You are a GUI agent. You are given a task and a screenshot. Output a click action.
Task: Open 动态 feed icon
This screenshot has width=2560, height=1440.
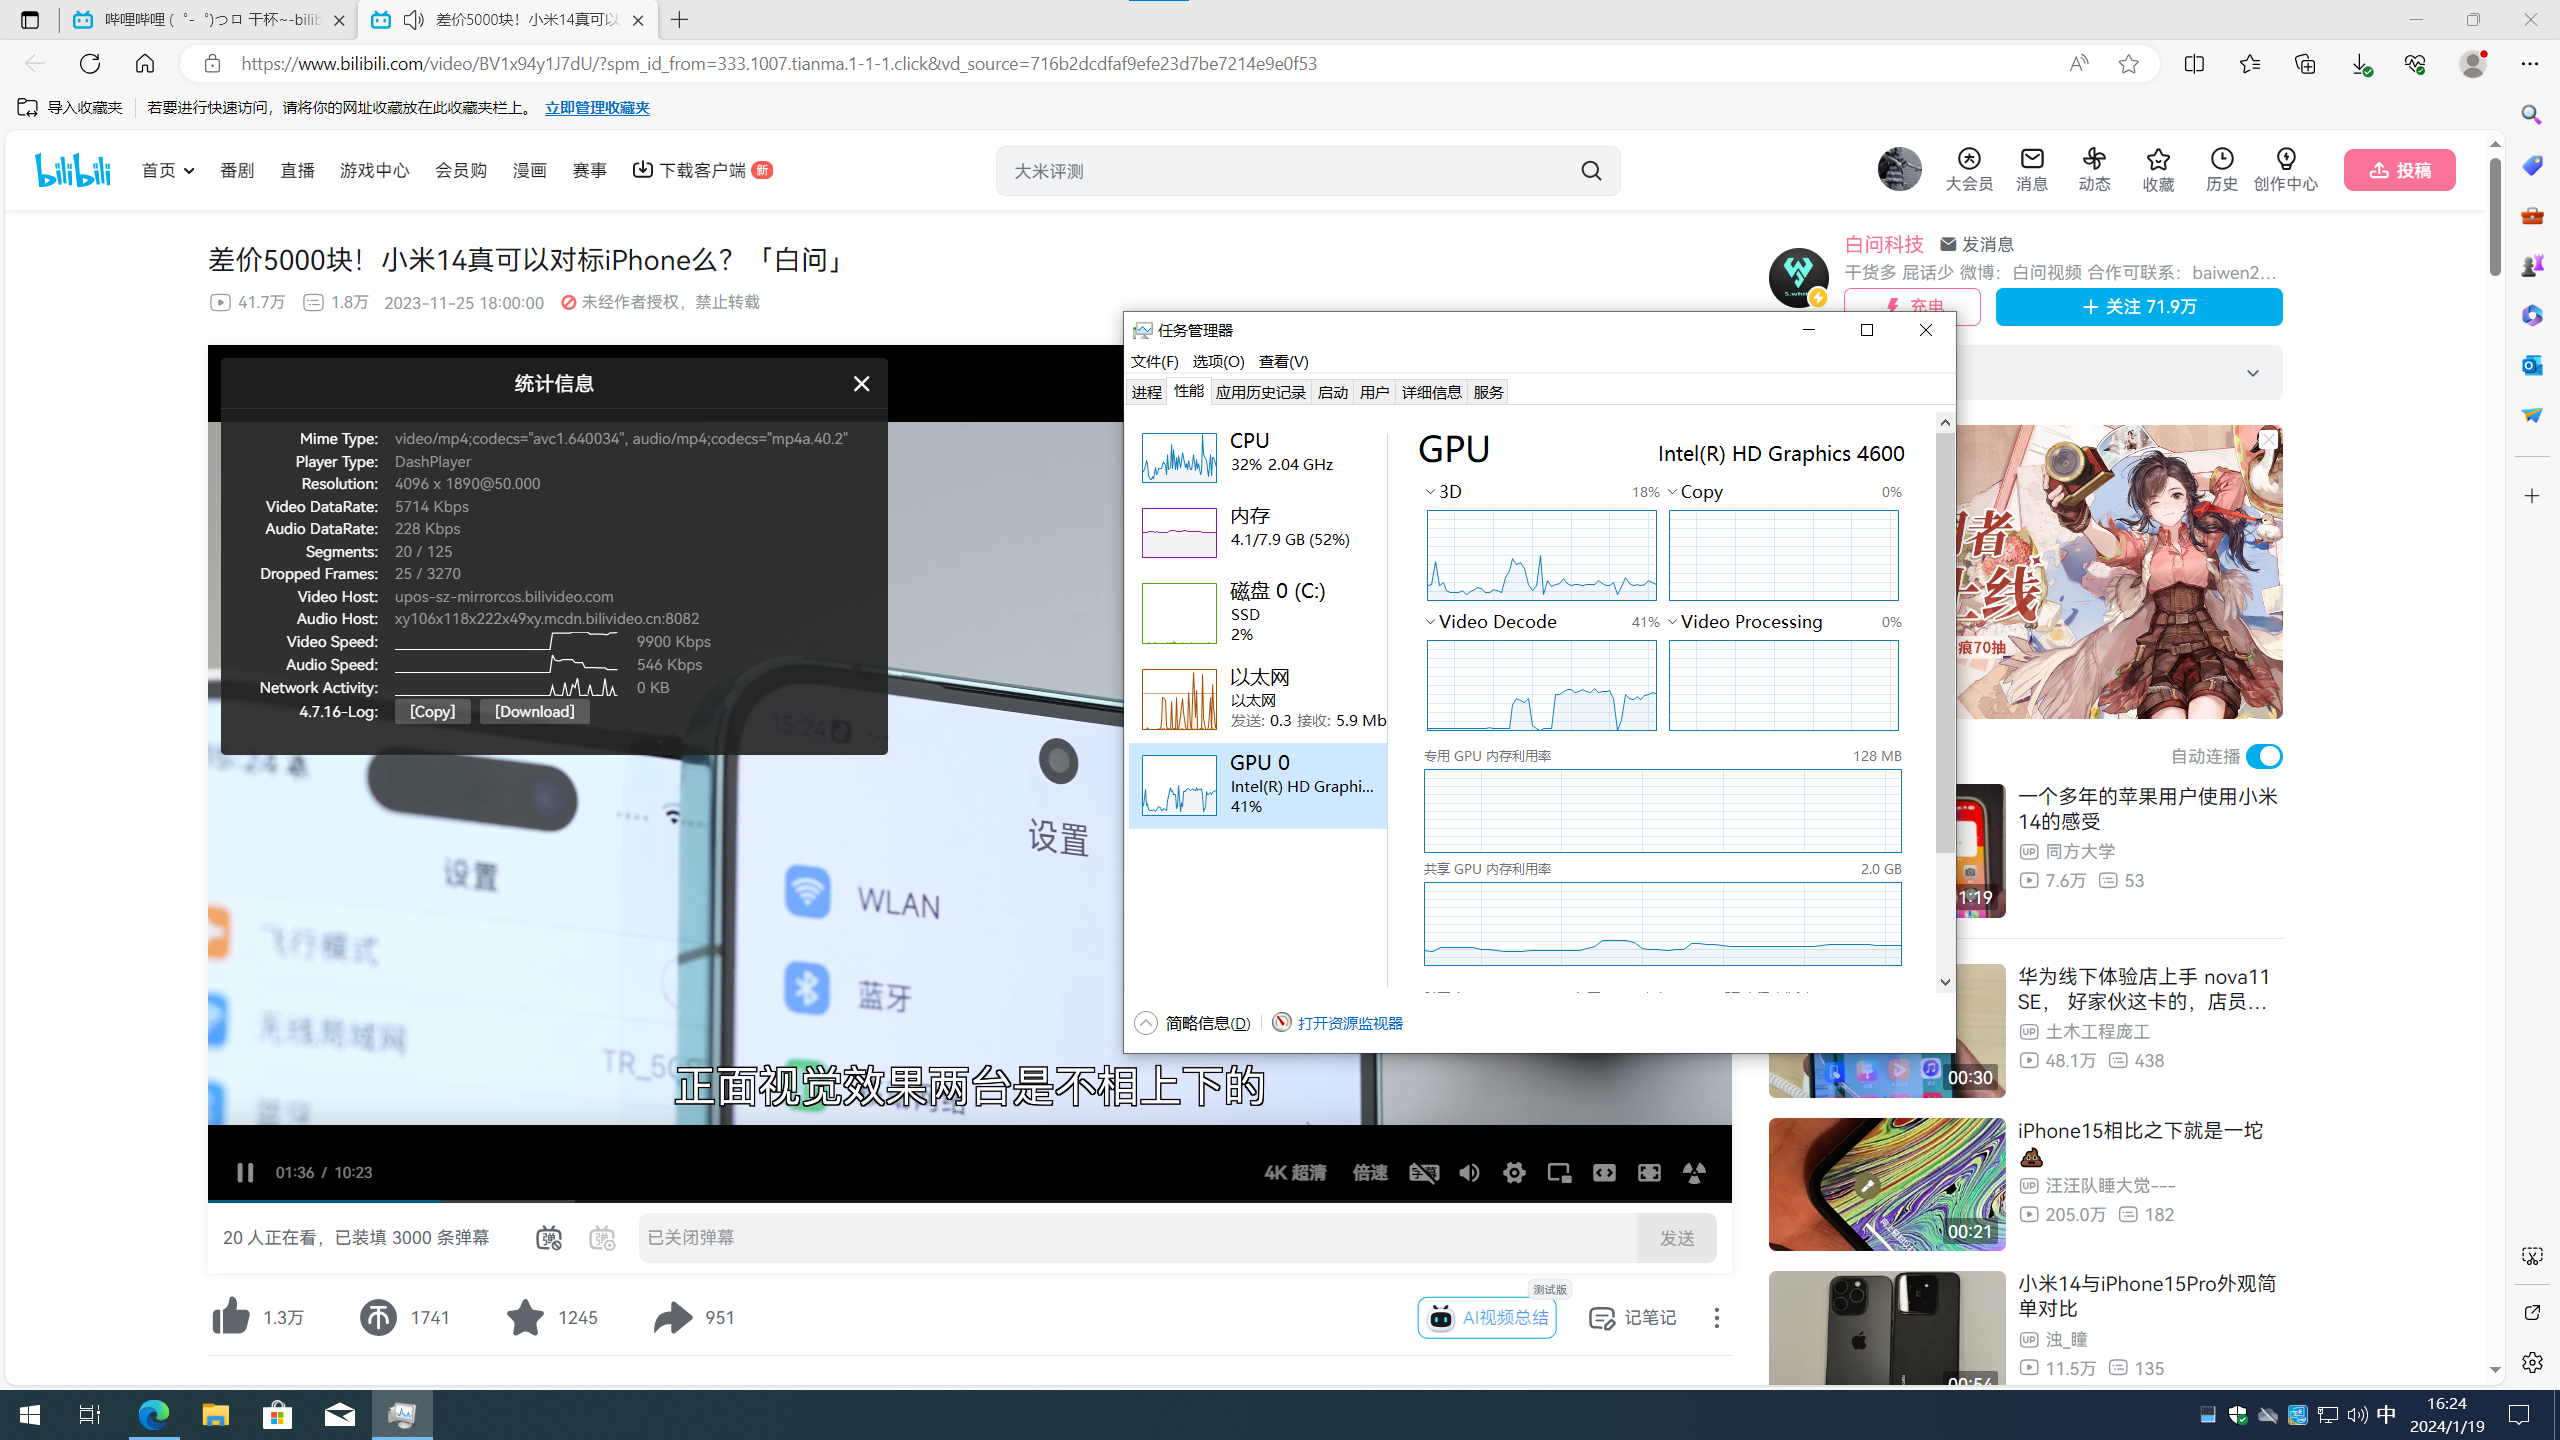pos(2094,169)
